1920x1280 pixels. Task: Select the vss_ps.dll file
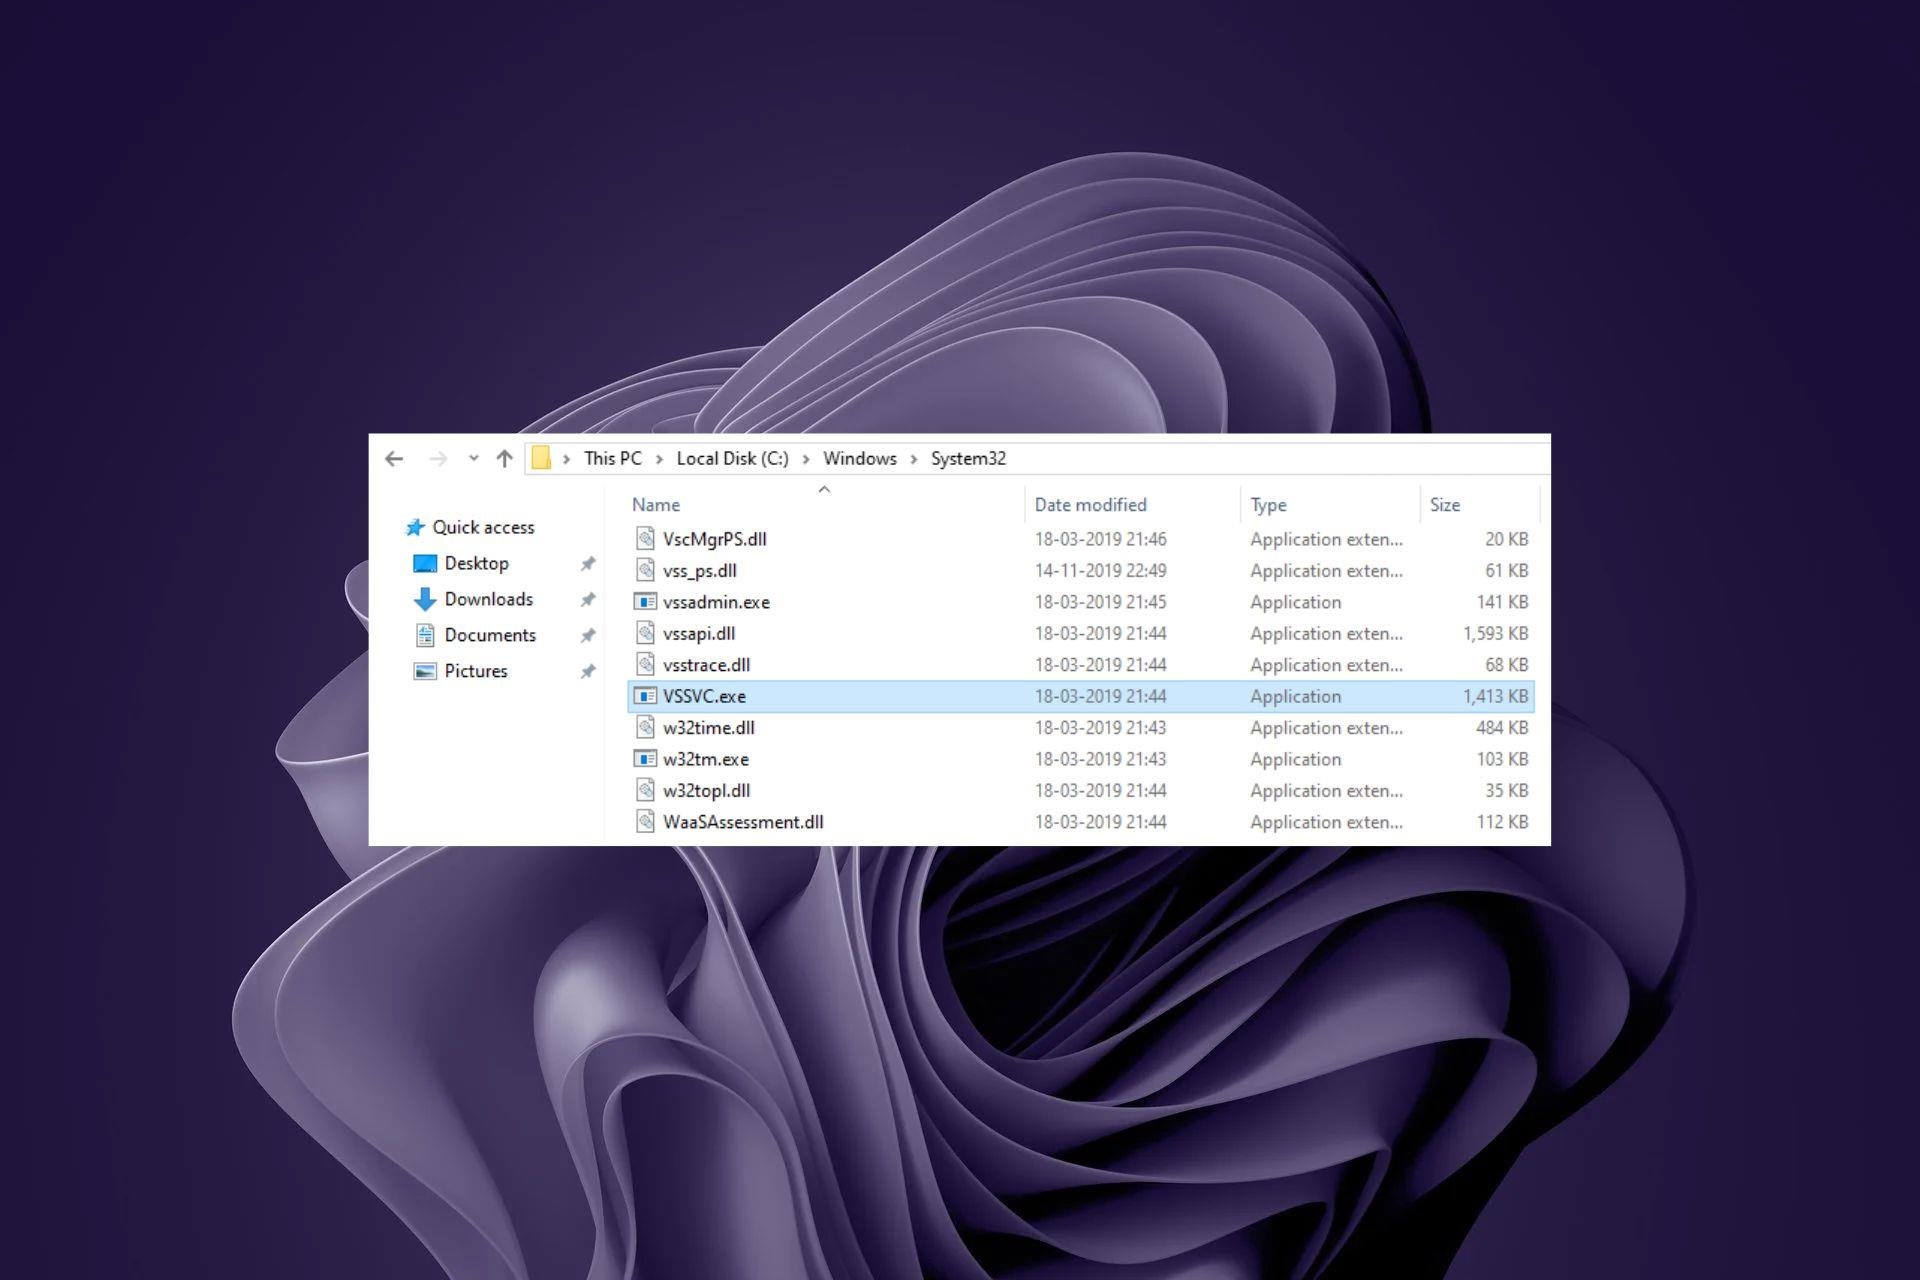click(x=699, y=571)
